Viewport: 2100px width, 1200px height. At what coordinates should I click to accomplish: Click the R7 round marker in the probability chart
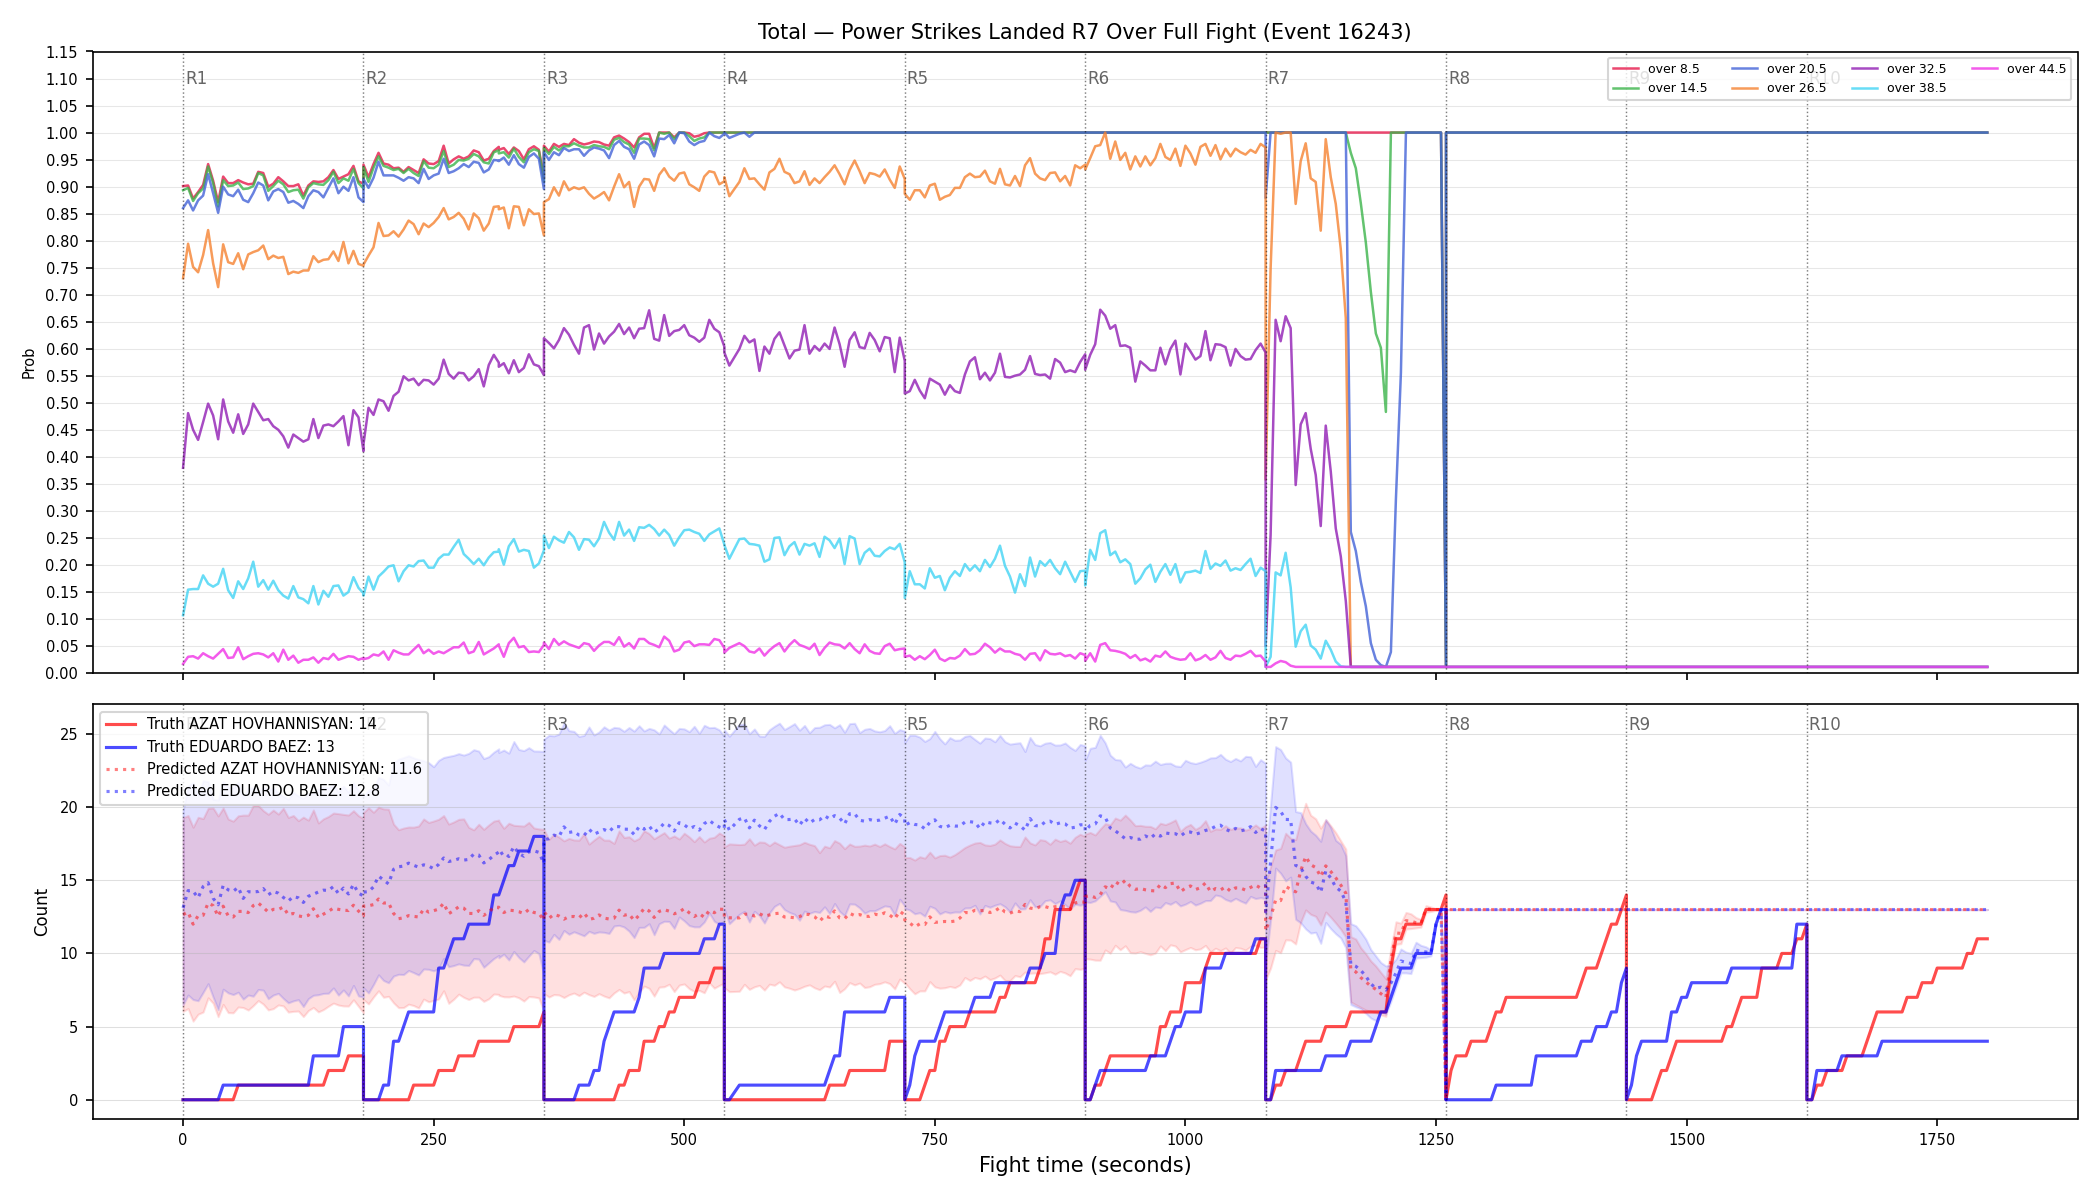pos(1278,78)
